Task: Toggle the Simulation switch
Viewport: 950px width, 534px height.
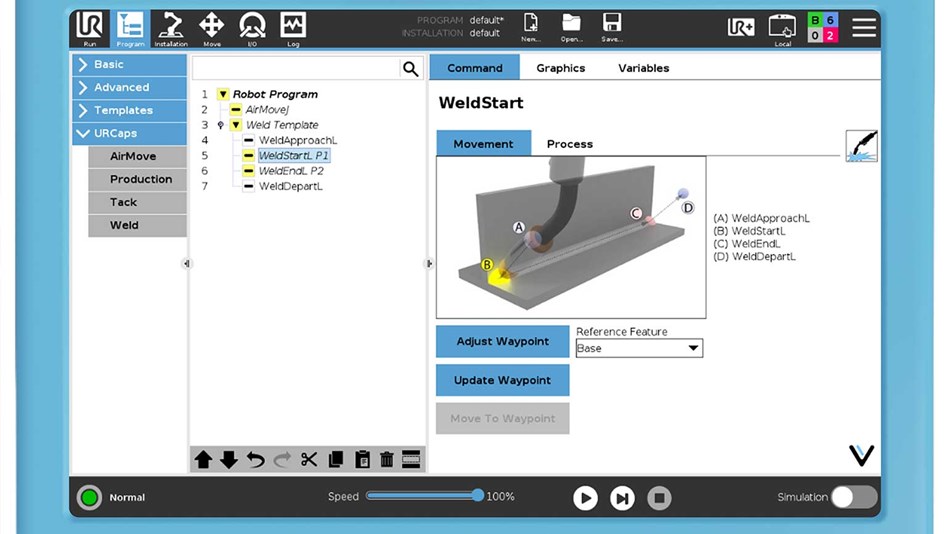Action: click(x=853, y=497)
